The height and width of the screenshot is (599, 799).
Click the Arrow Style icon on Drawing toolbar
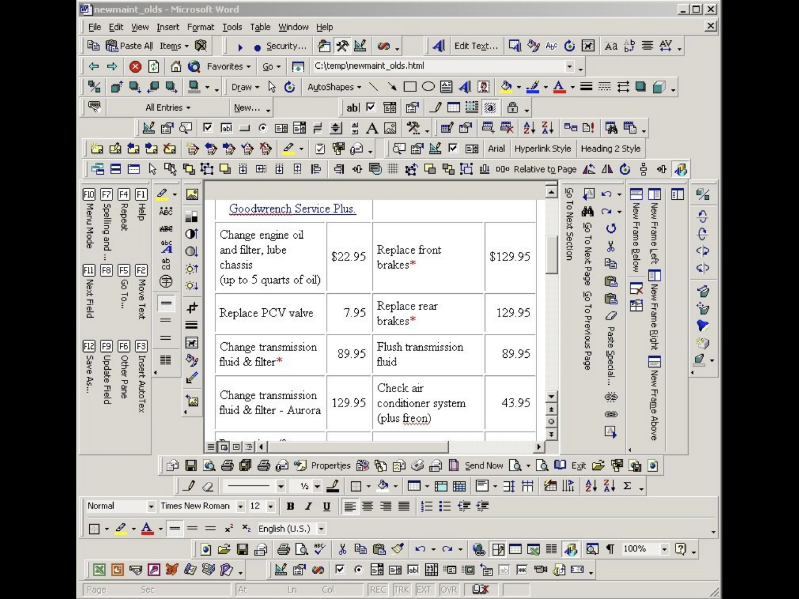tap(623, 87)
